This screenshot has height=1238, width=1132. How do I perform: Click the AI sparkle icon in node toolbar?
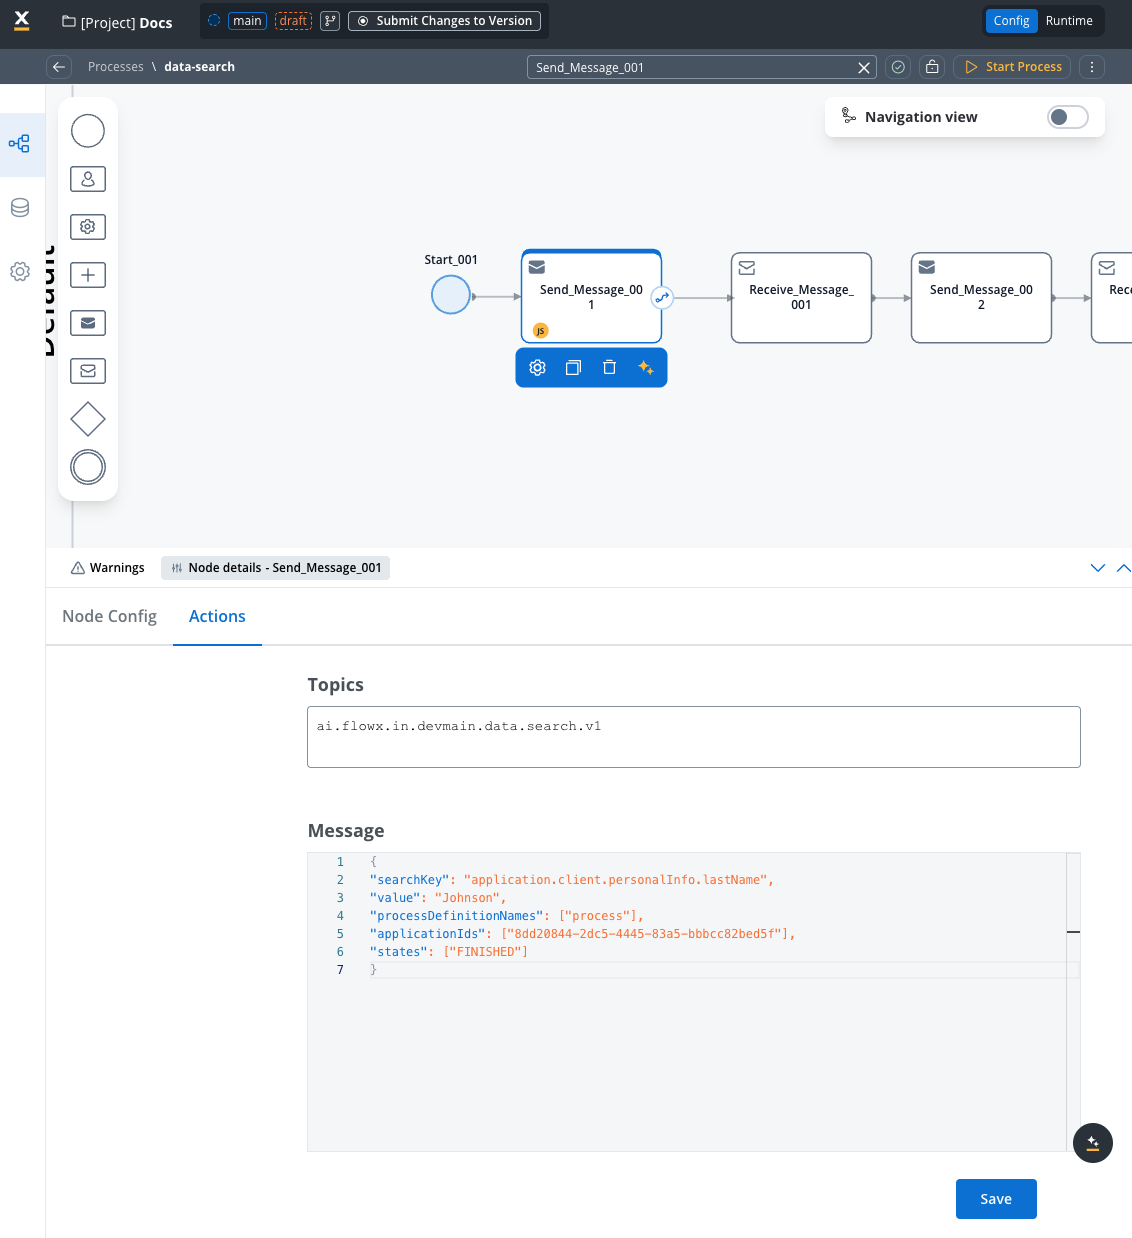(x=646, y=368)
